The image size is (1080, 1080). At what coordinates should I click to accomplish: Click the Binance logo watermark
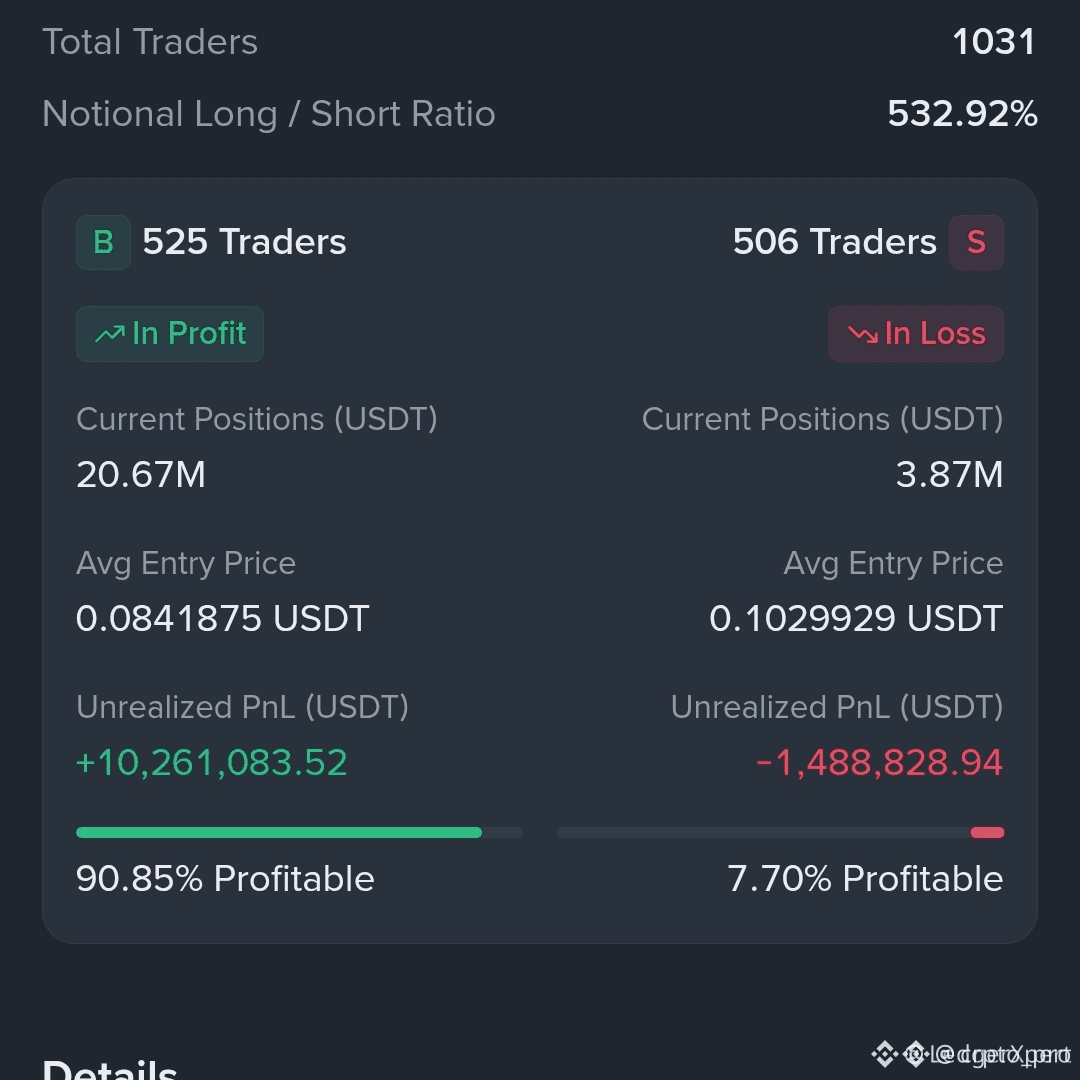click(884, 1054)
